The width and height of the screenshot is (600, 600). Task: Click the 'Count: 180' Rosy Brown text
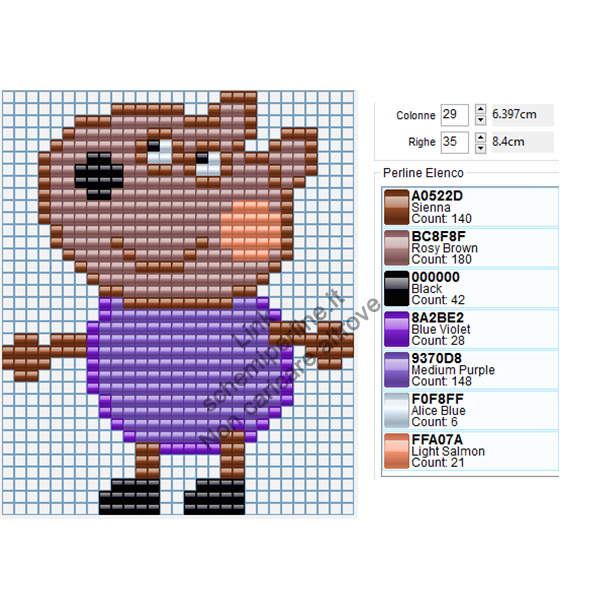pos(441,259)
